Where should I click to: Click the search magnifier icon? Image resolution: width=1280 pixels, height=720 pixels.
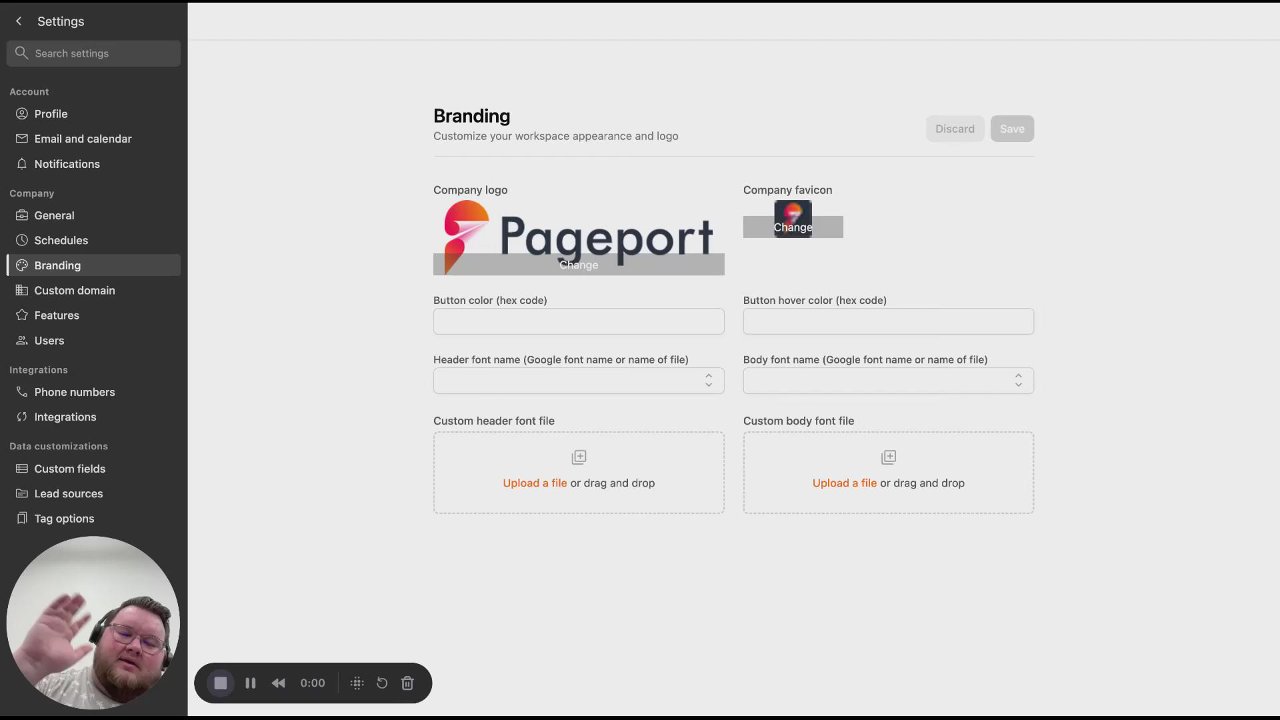21,53
